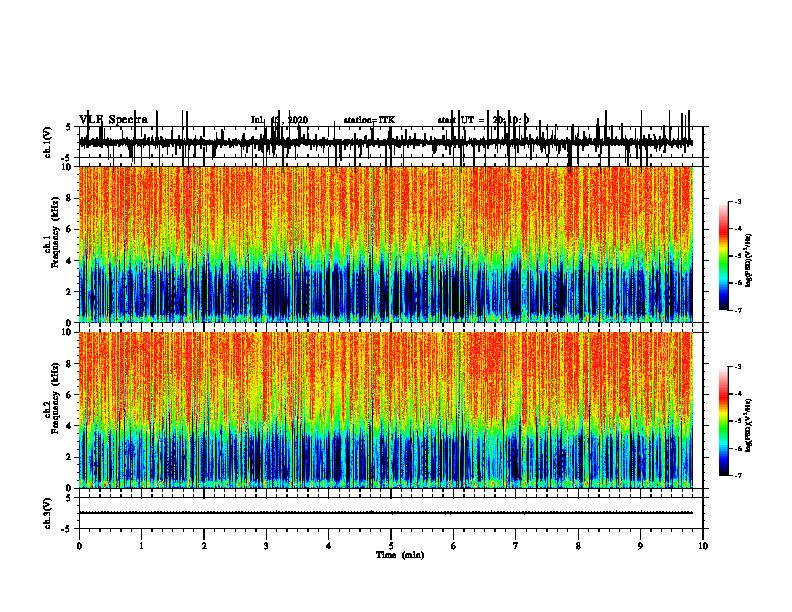The image size is (792, 612).
Task: Click the ch.2 spectrogram panel
Action: 385,410
